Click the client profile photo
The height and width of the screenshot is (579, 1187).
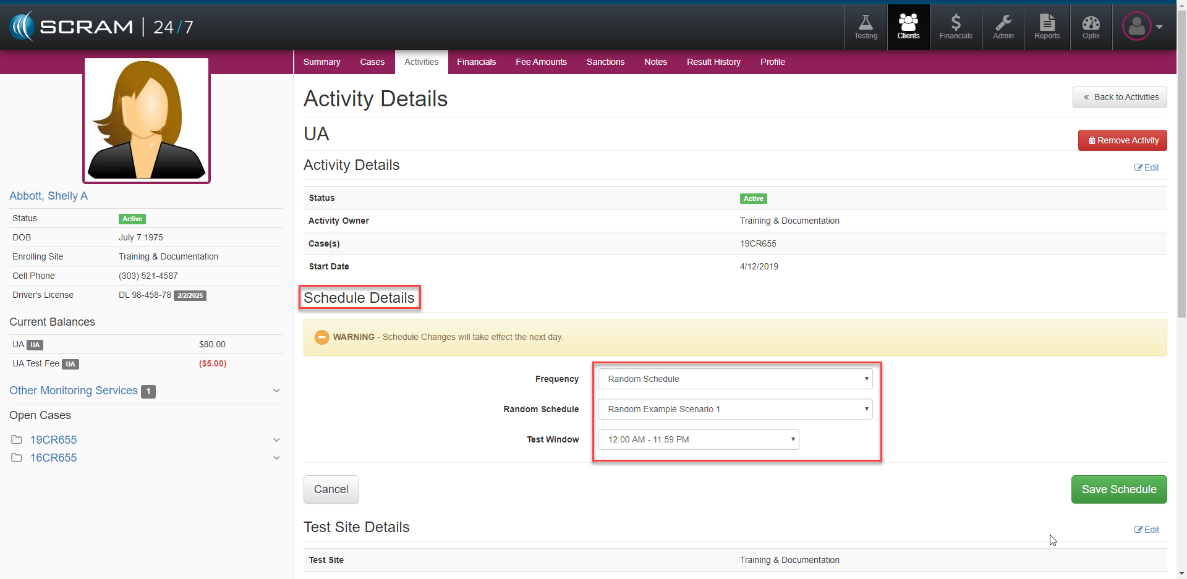tap(146, 120)
